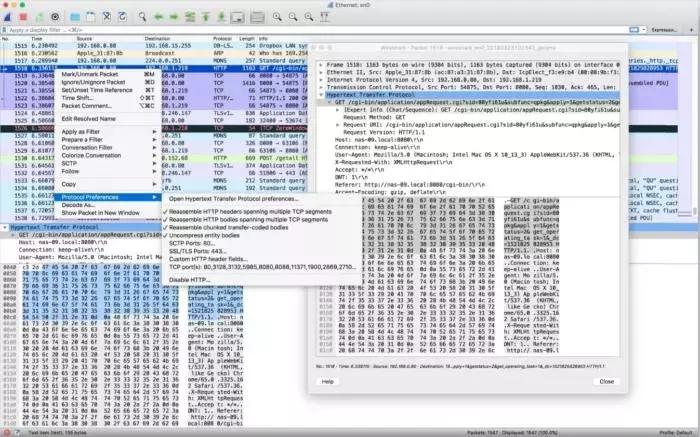The image size is (700, 437).
Task: Click the Help button in packet dialog
Action: (326, 381)
